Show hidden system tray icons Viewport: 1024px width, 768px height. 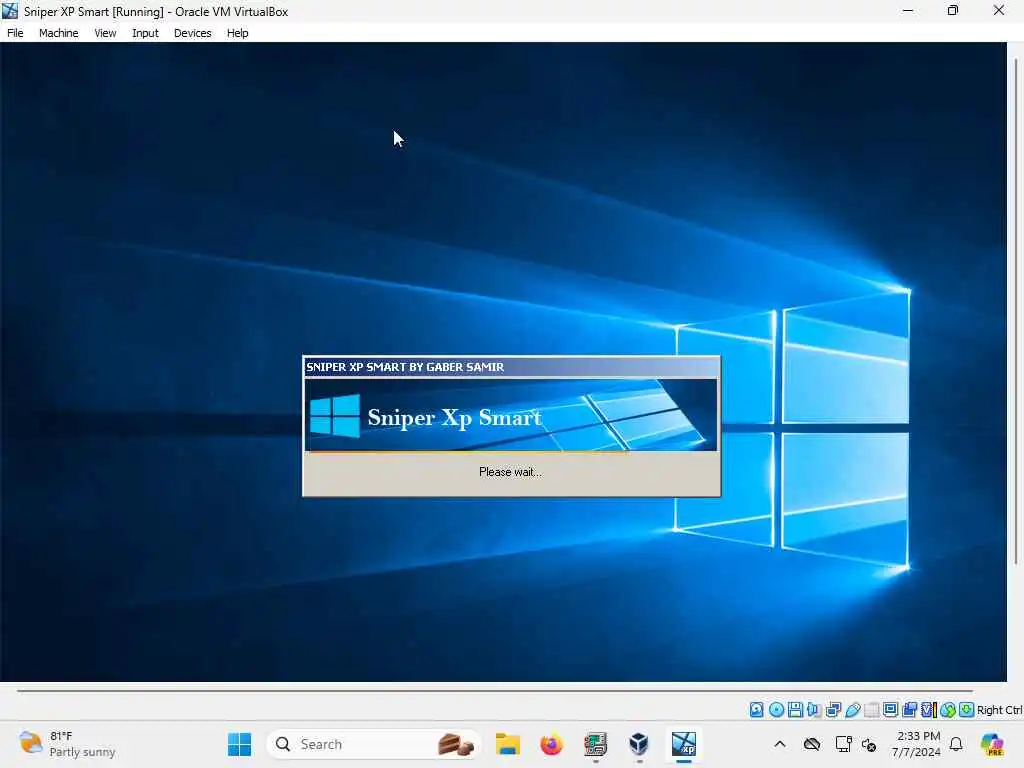tap(780, 744)
